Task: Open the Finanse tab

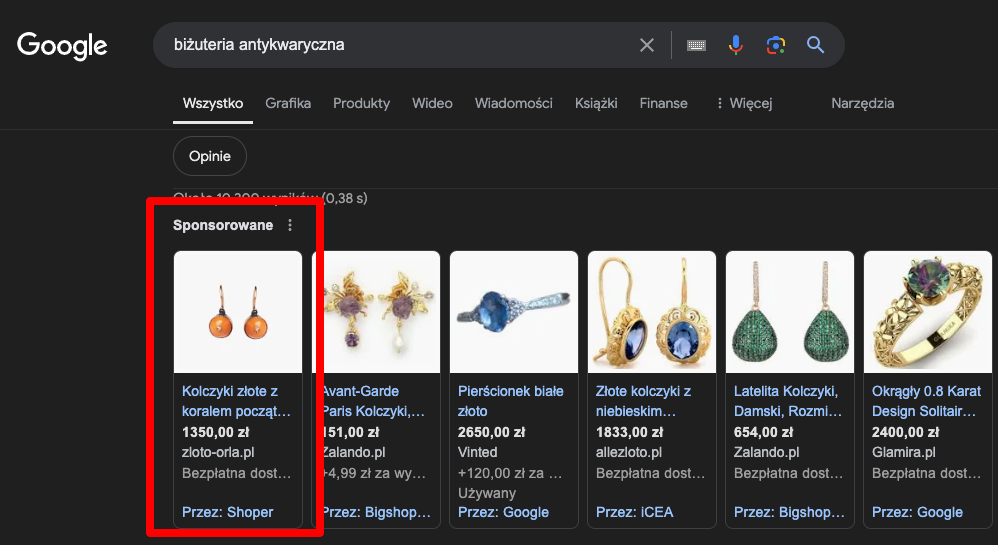Action: [663, 103]
